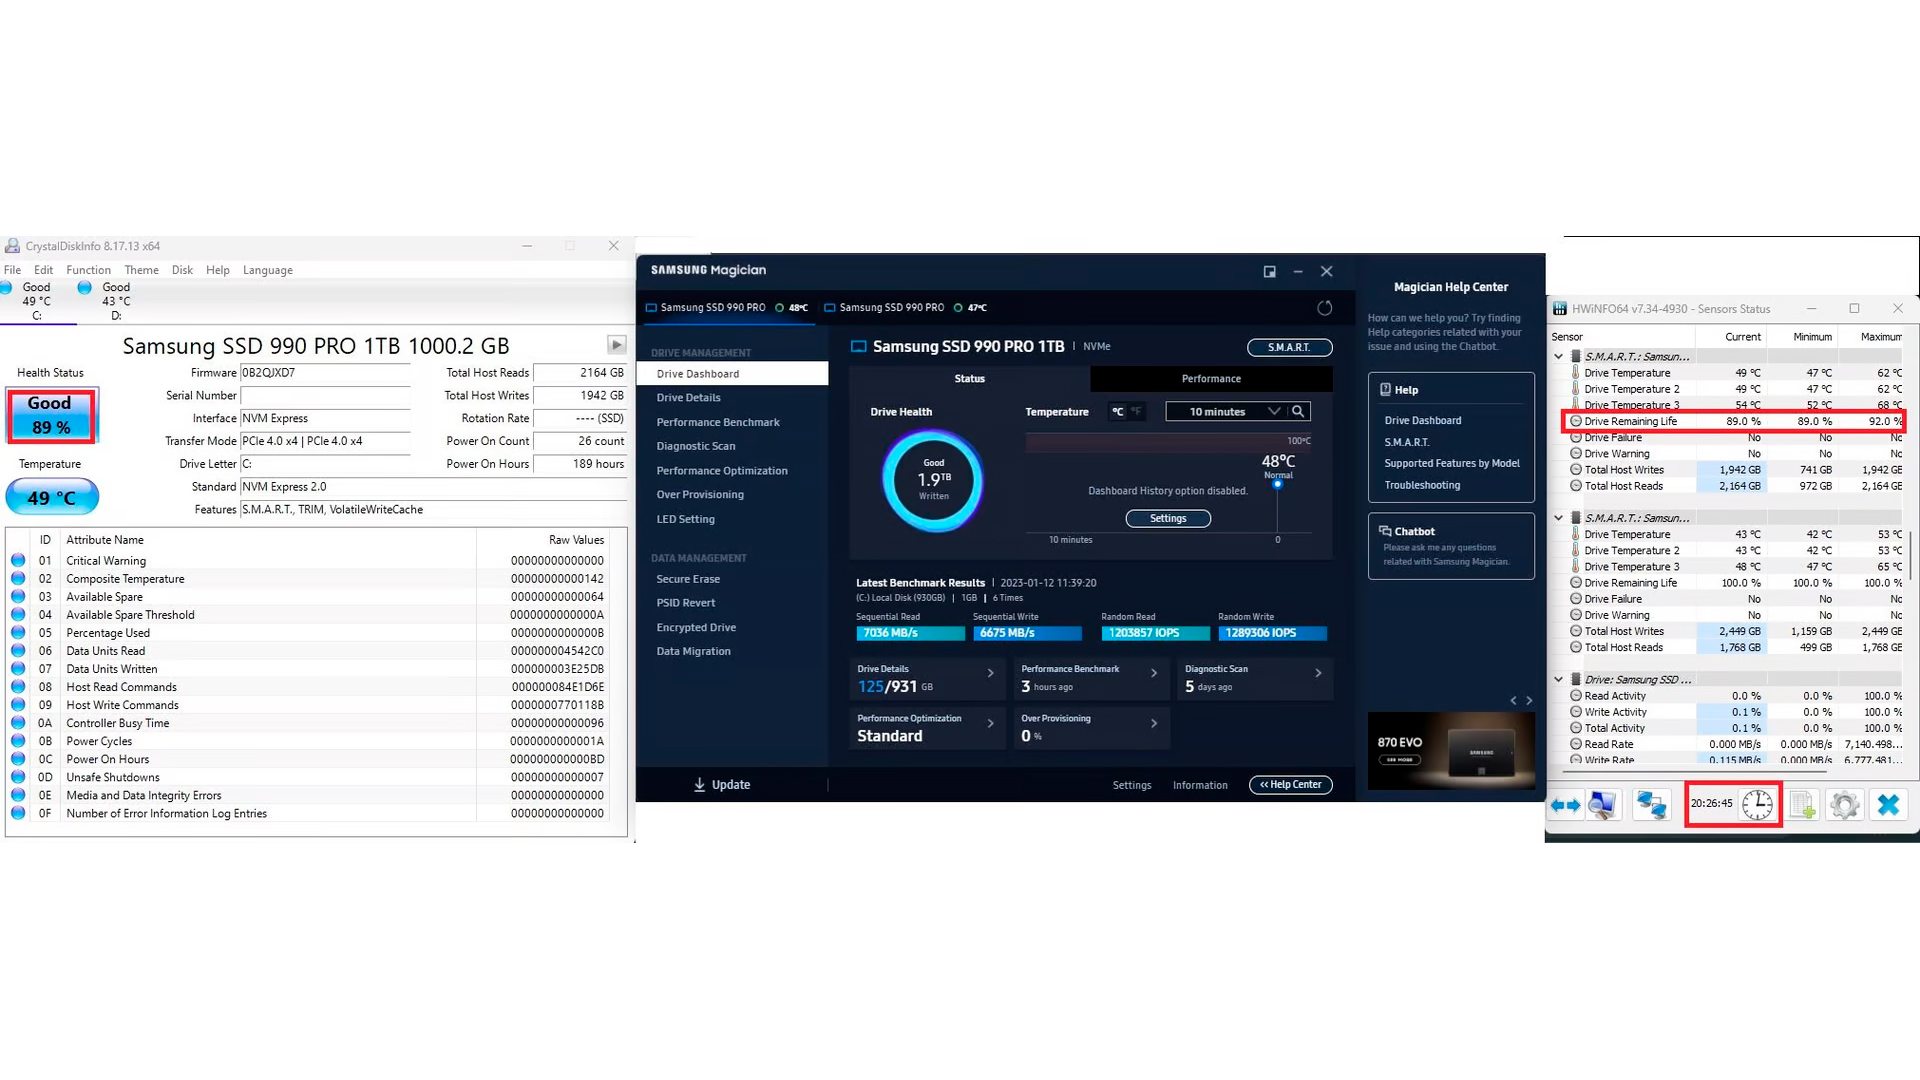Select the Good 43 °C D: drive
This screenshot has width=1920, height=1080.
click(108, 300)
